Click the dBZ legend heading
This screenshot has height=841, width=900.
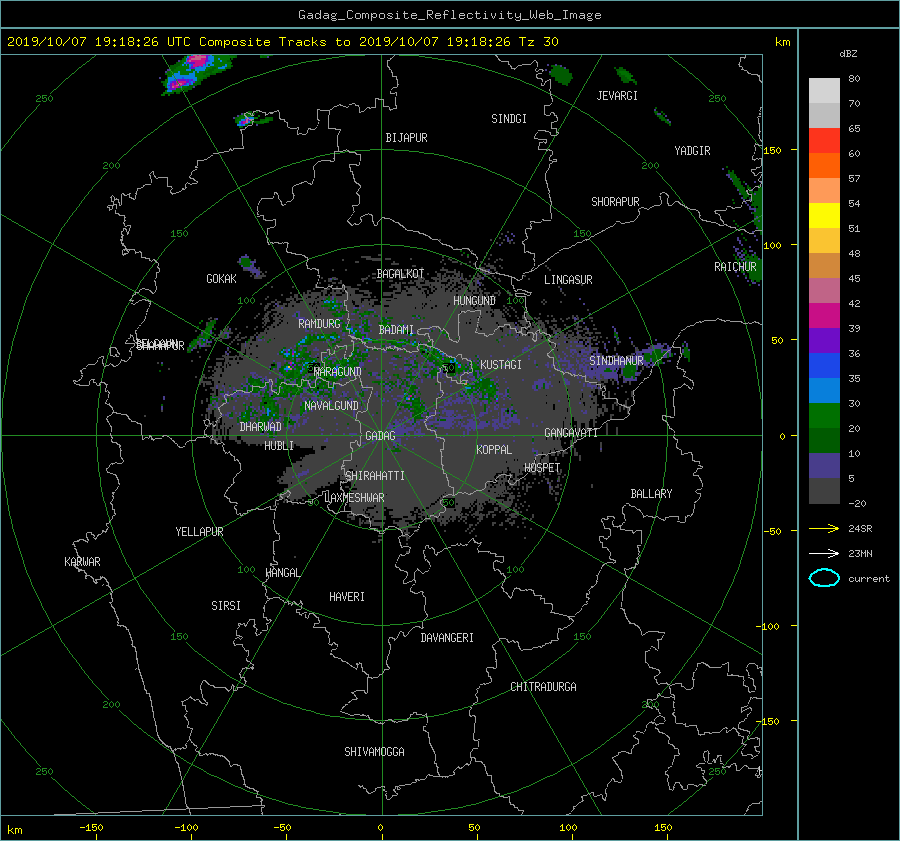pyautogui.click(x=848, y=54)
